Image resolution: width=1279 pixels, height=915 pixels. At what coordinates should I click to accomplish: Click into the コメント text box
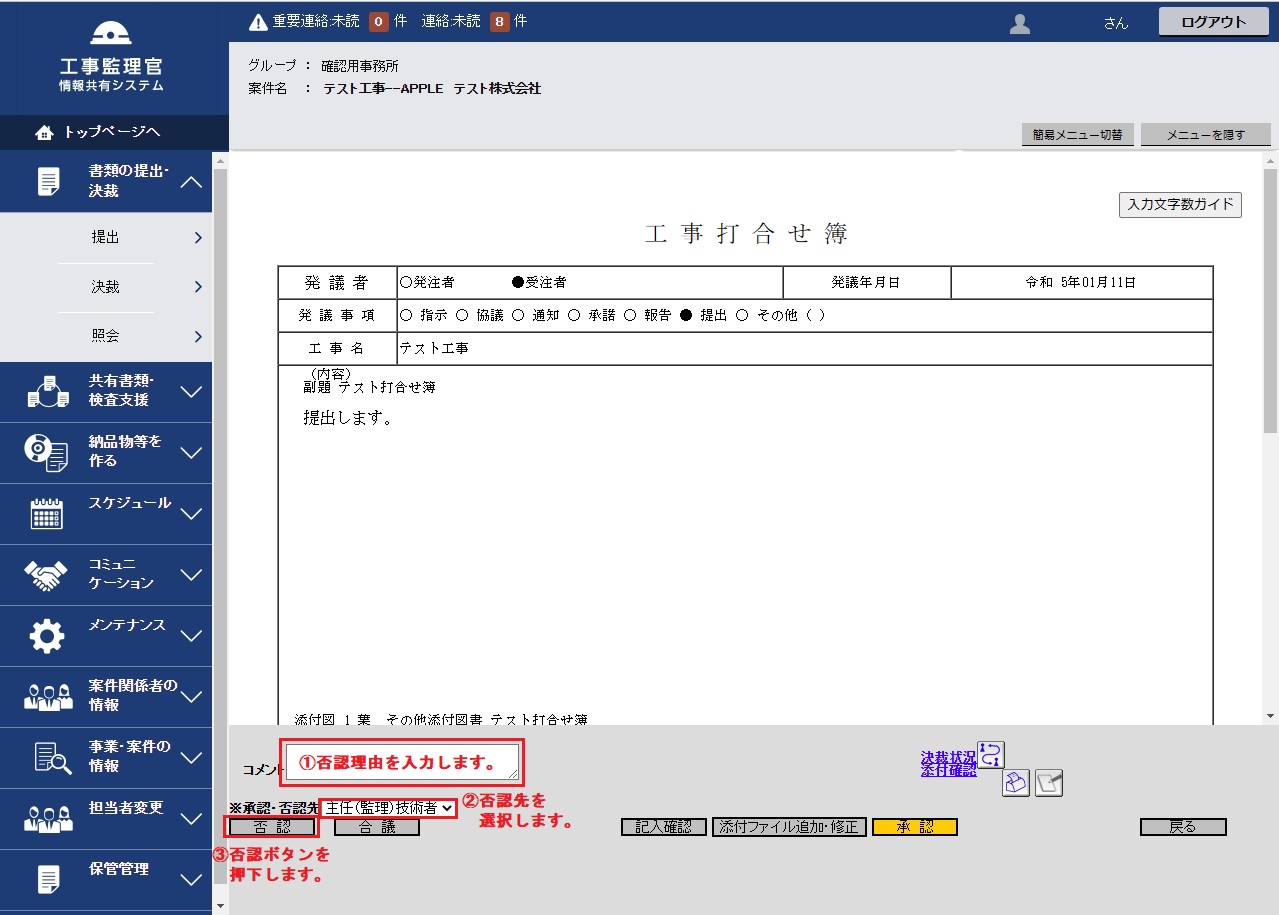tap(402, 762)
